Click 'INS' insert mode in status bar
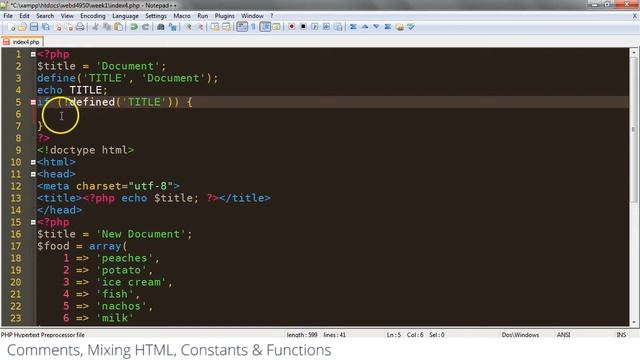Image resolution: width=640 pixels, height=360 pixels. [x=621, y=335]
